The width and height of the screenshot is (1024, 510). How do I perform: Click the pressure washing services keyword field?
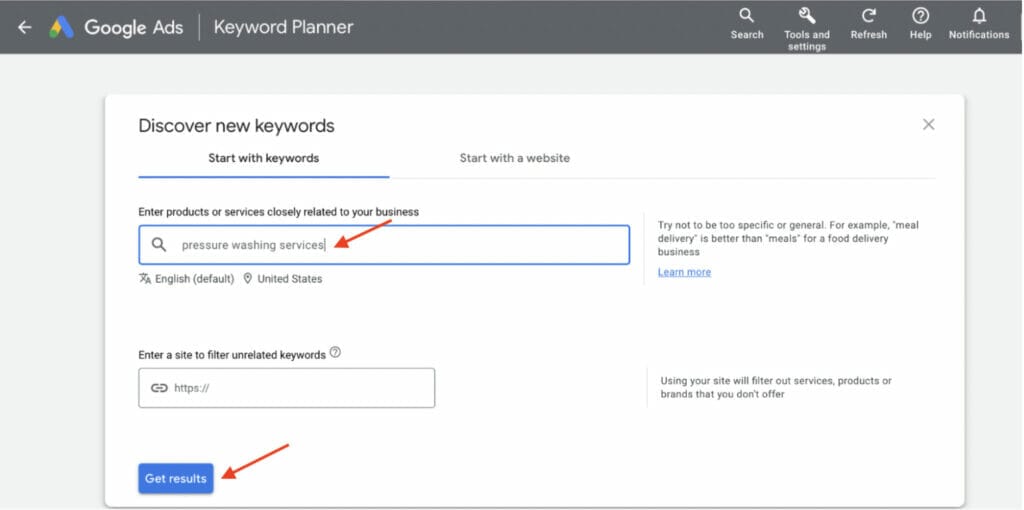(x=400, y=245)
